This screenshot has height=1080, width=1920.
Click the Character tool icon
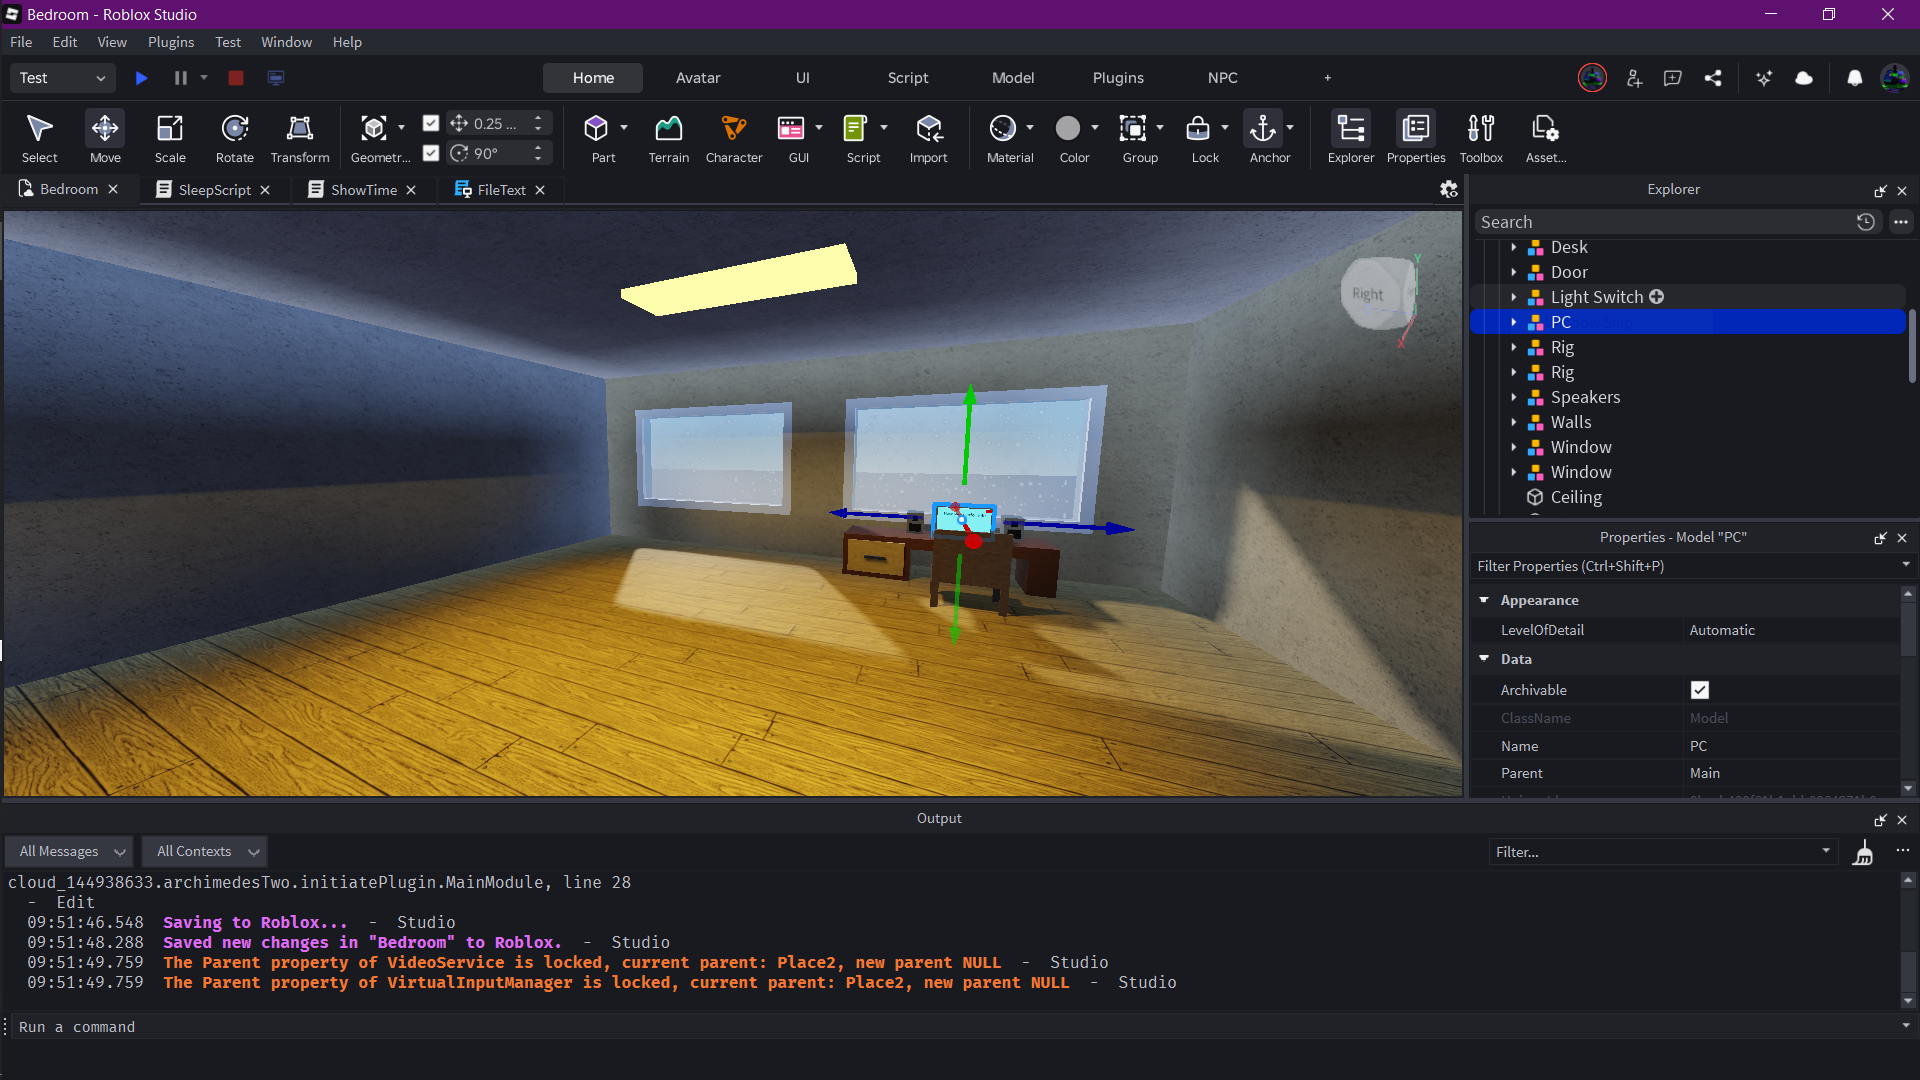pos(733,128)
